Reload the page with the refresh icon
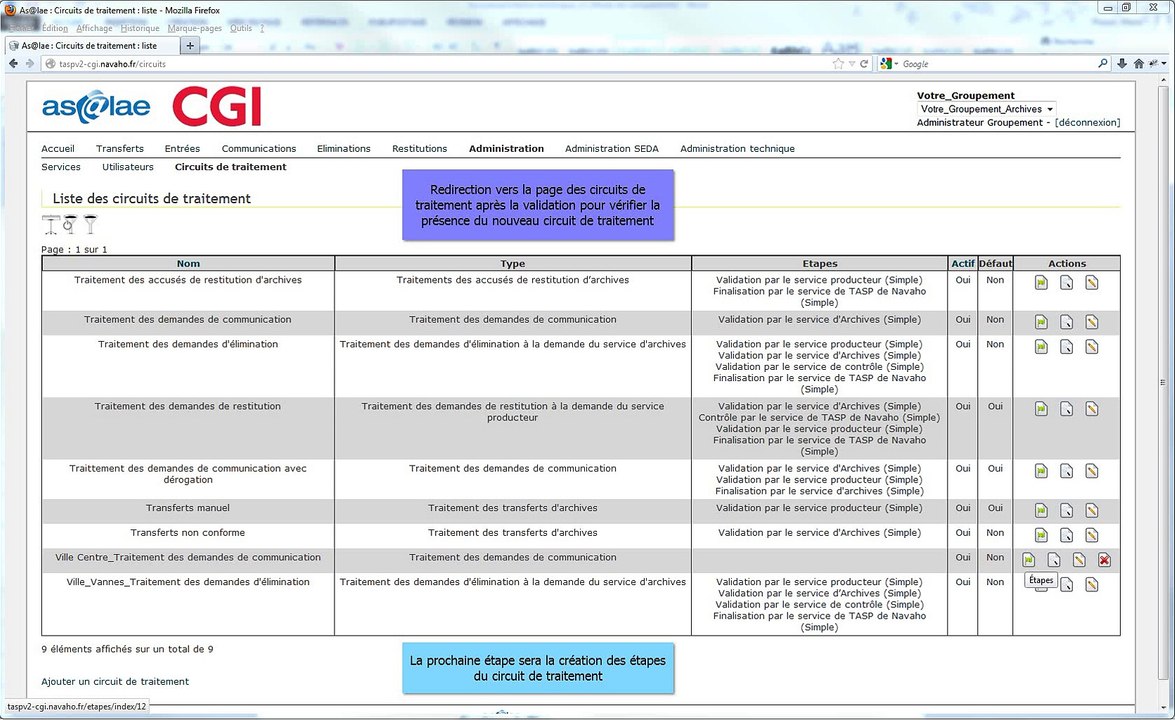 point(864,64)
